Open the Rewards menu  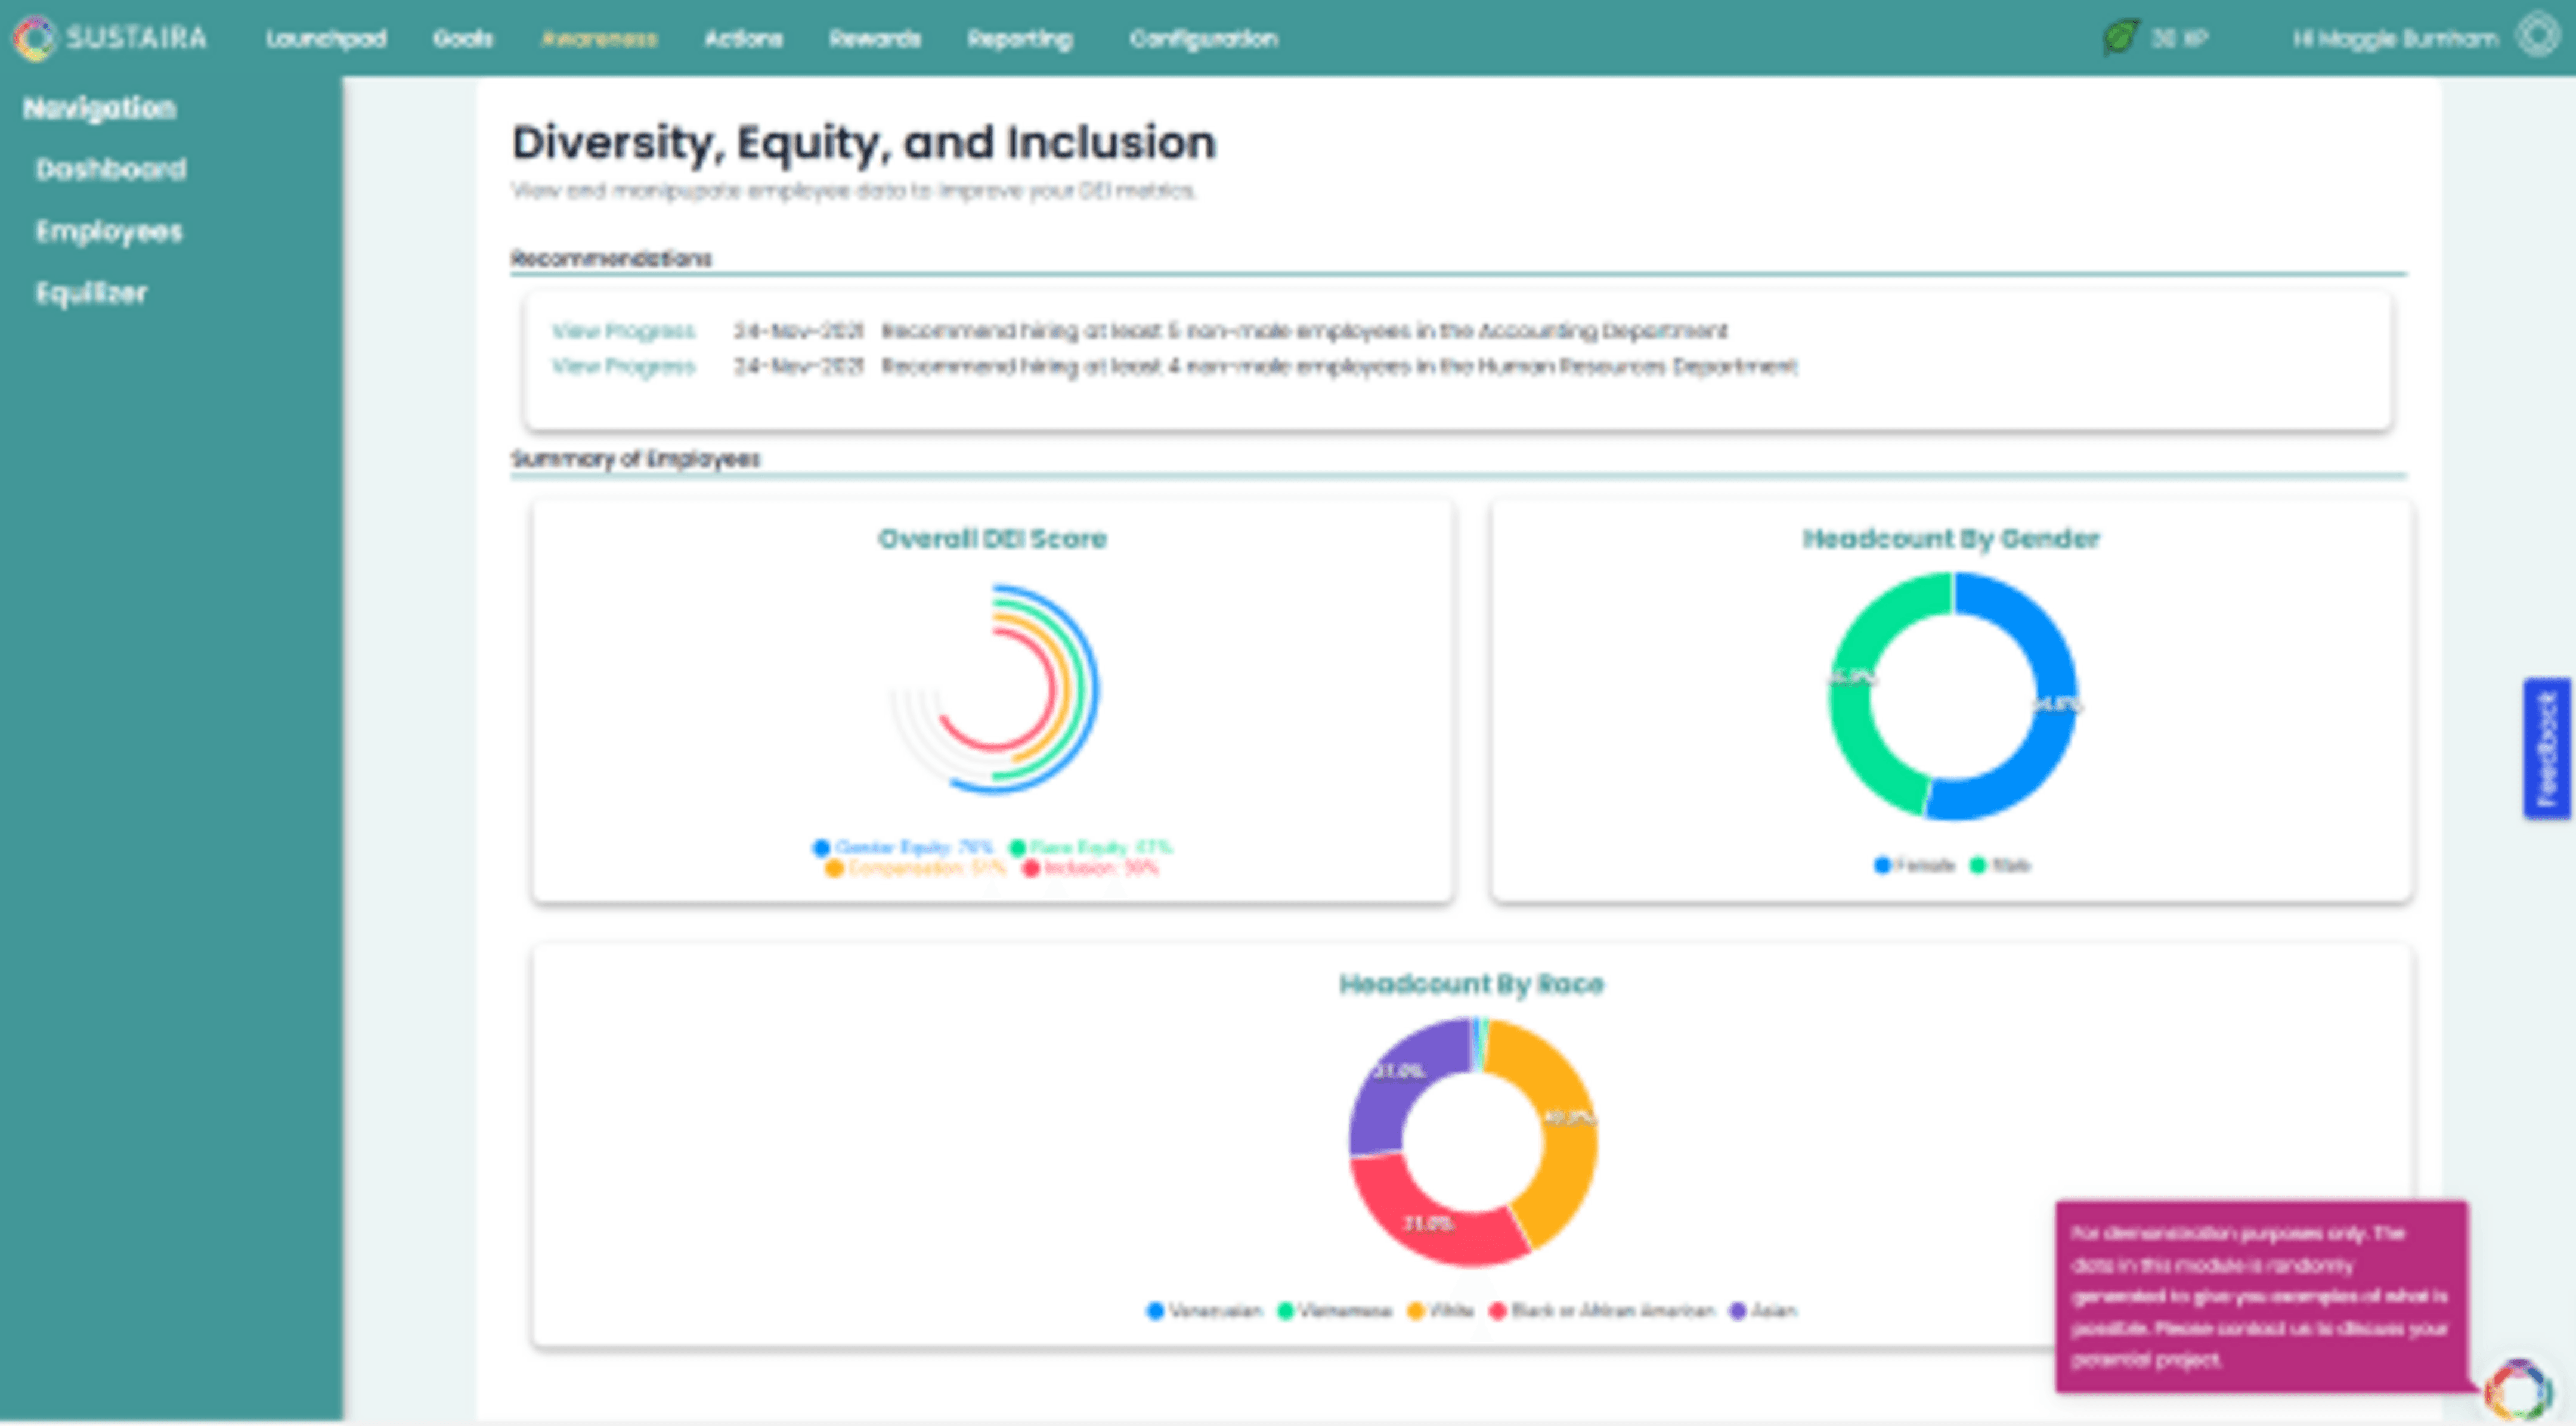pyautogui.click(x=874, y=39)
